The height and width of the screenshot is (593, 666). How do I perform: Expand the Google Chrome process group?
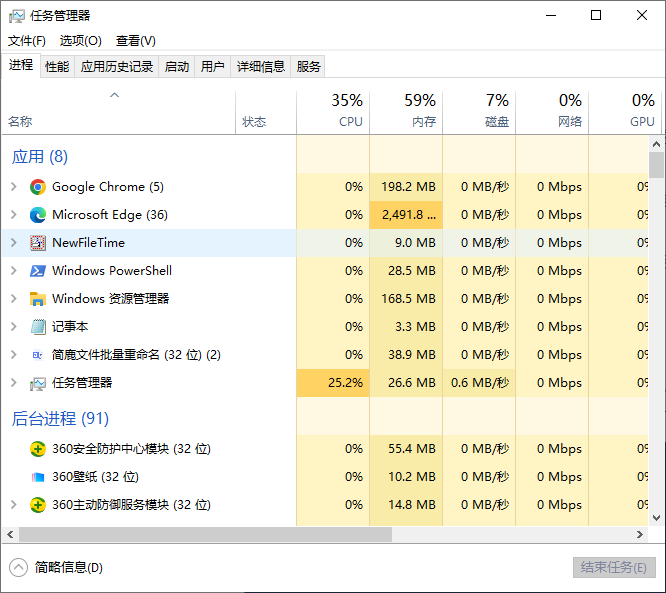14,186
